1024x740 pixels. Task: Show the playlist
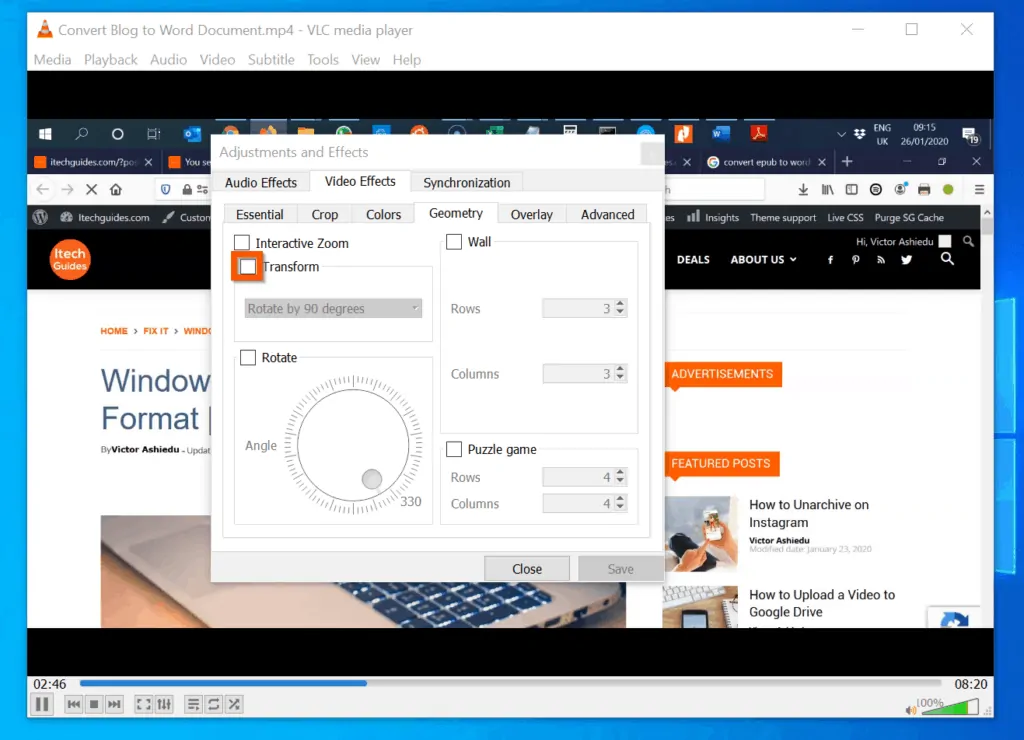click(x=193, y=704)
